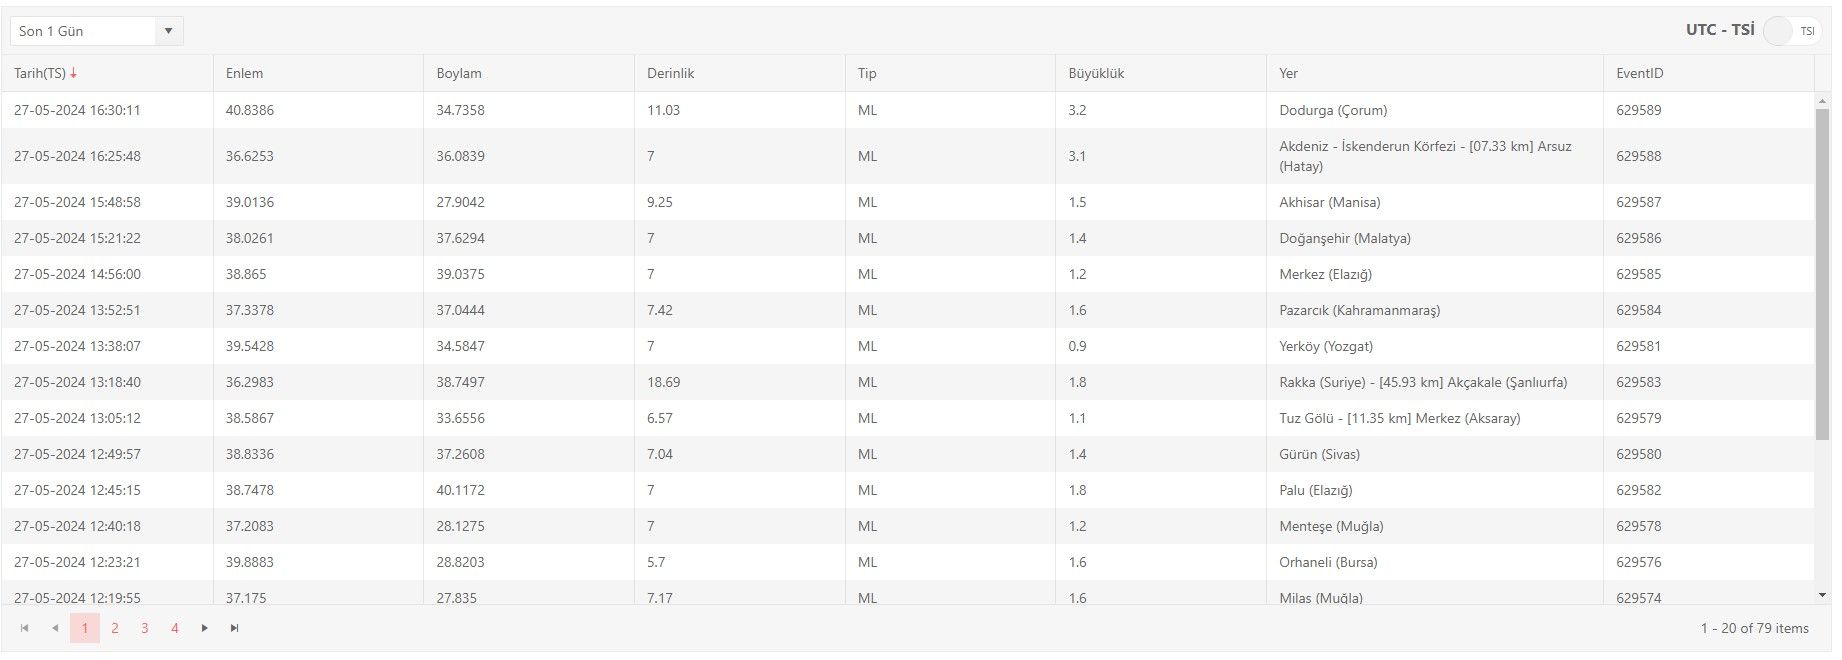Sort by EventID column header
1842x660 pixels.
[x=1639, y=73]
